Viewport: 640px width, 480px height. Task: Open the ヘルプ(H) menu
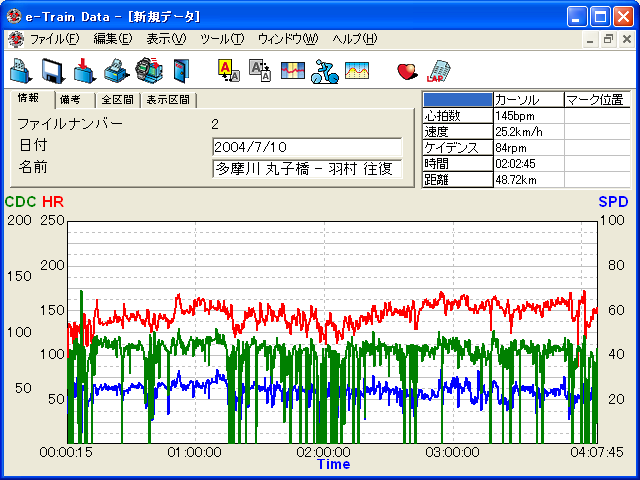(354, 39)
